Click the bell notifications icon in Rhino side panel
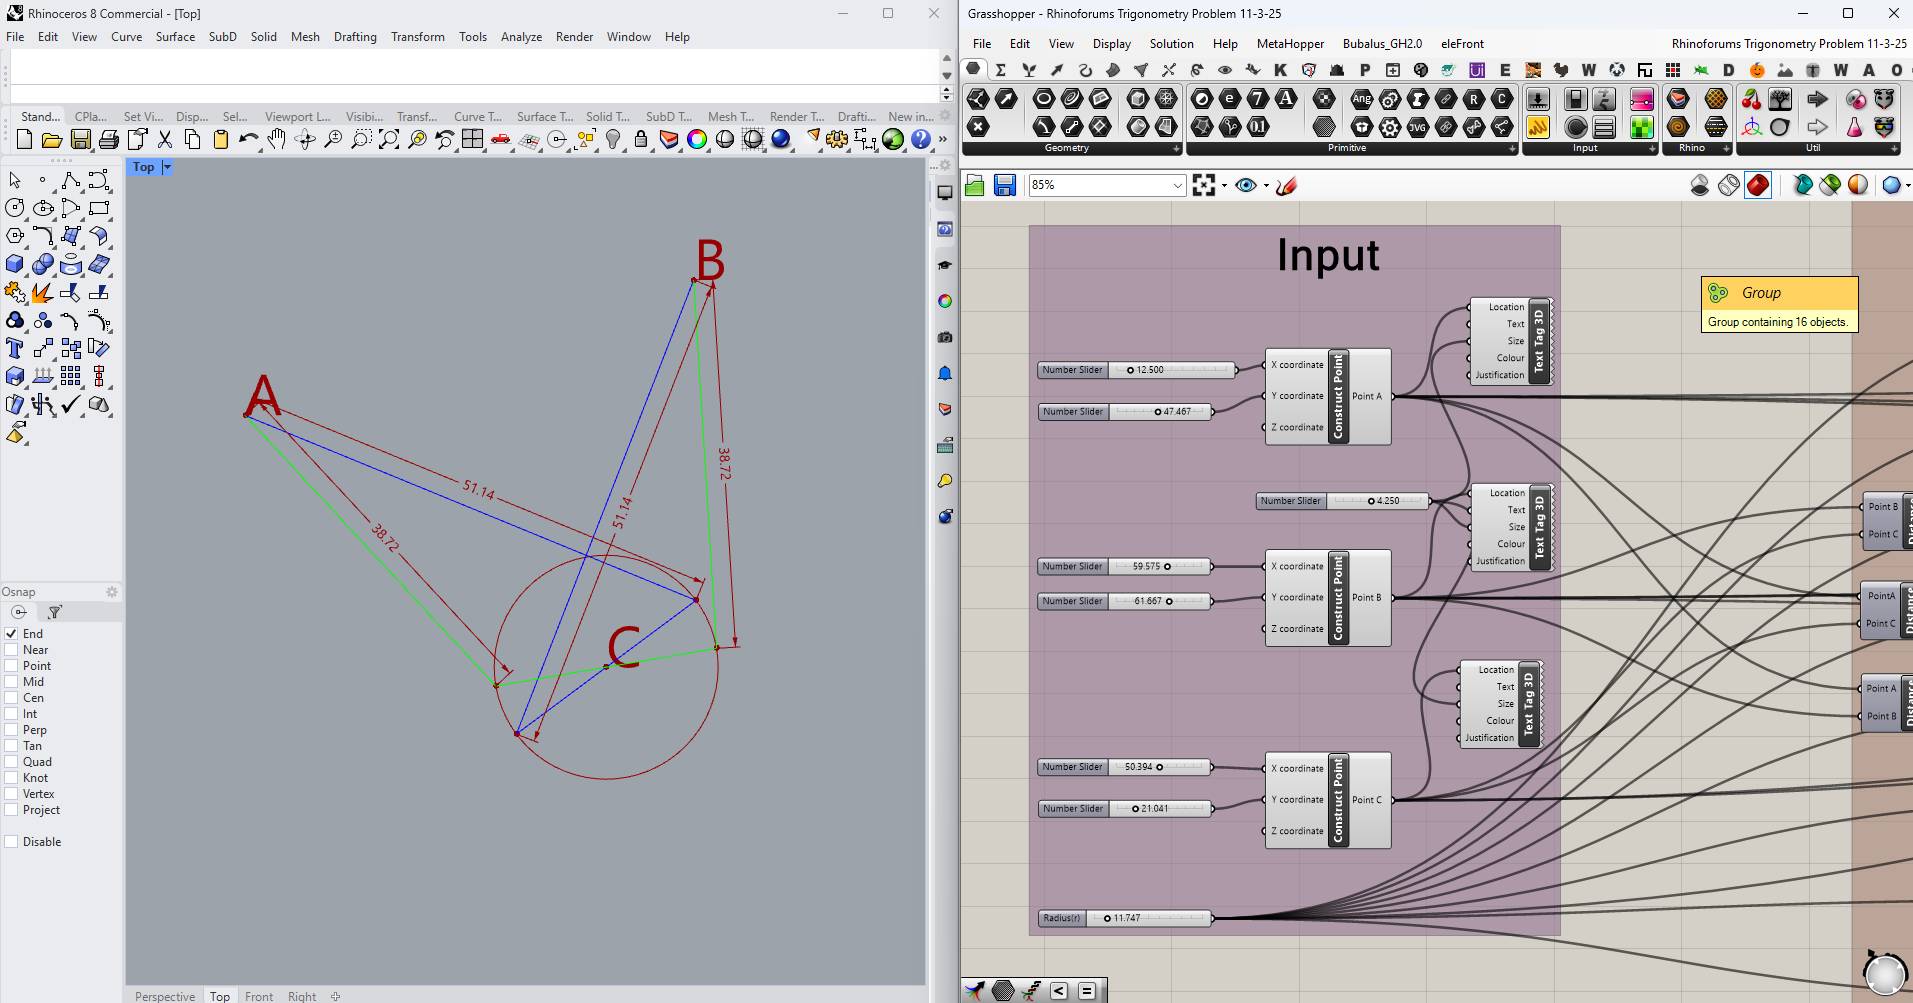This screenshot has width=1913, height=1003. coord(945,373)
